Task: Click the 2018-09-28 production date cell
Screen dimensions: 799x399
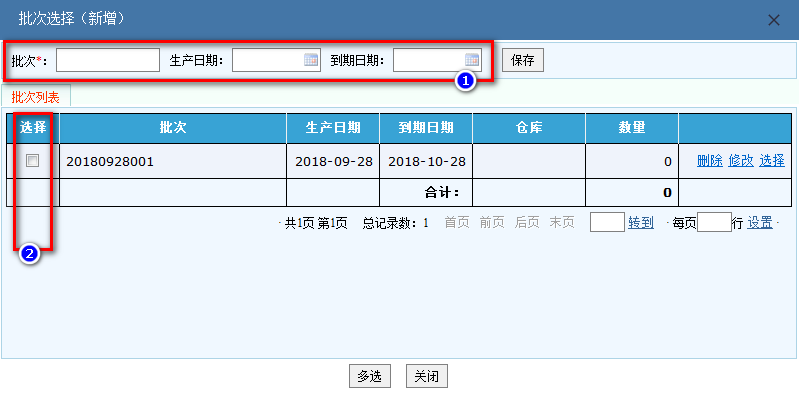Action: point(334,162)
